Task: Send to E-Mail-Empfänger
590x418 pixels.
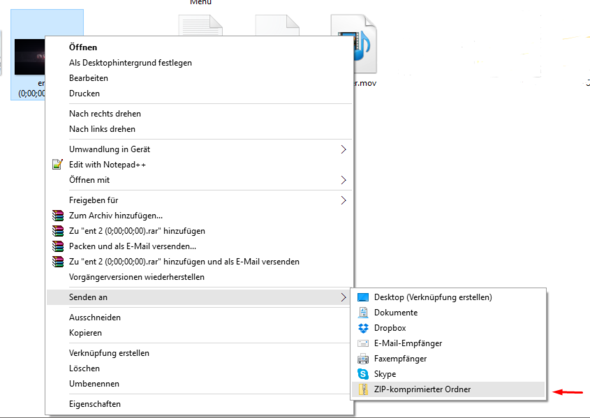Action: pos(448,344)
